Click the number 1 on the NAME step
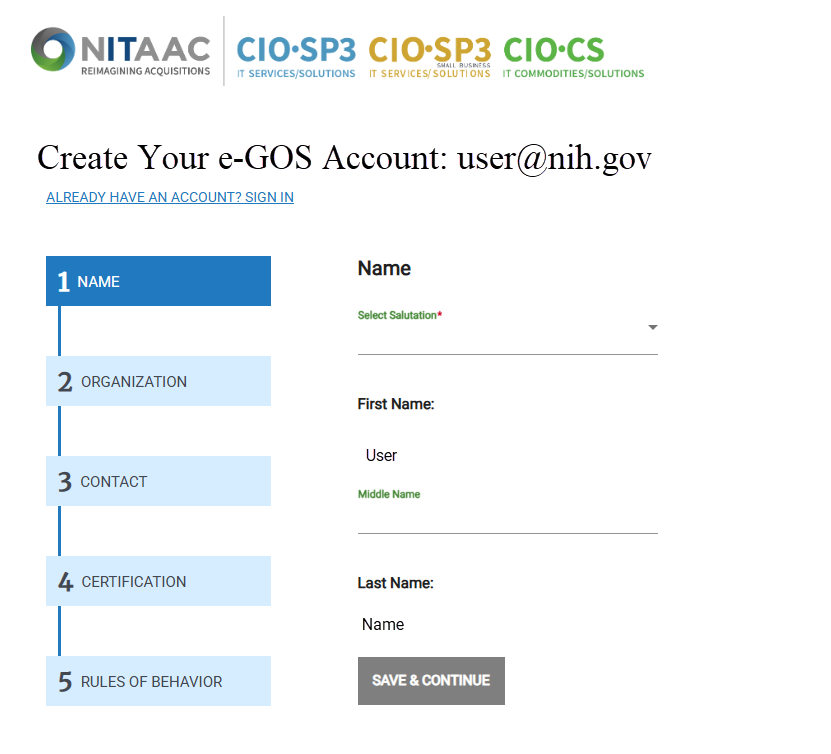The image size is (831, 754). 62,281
